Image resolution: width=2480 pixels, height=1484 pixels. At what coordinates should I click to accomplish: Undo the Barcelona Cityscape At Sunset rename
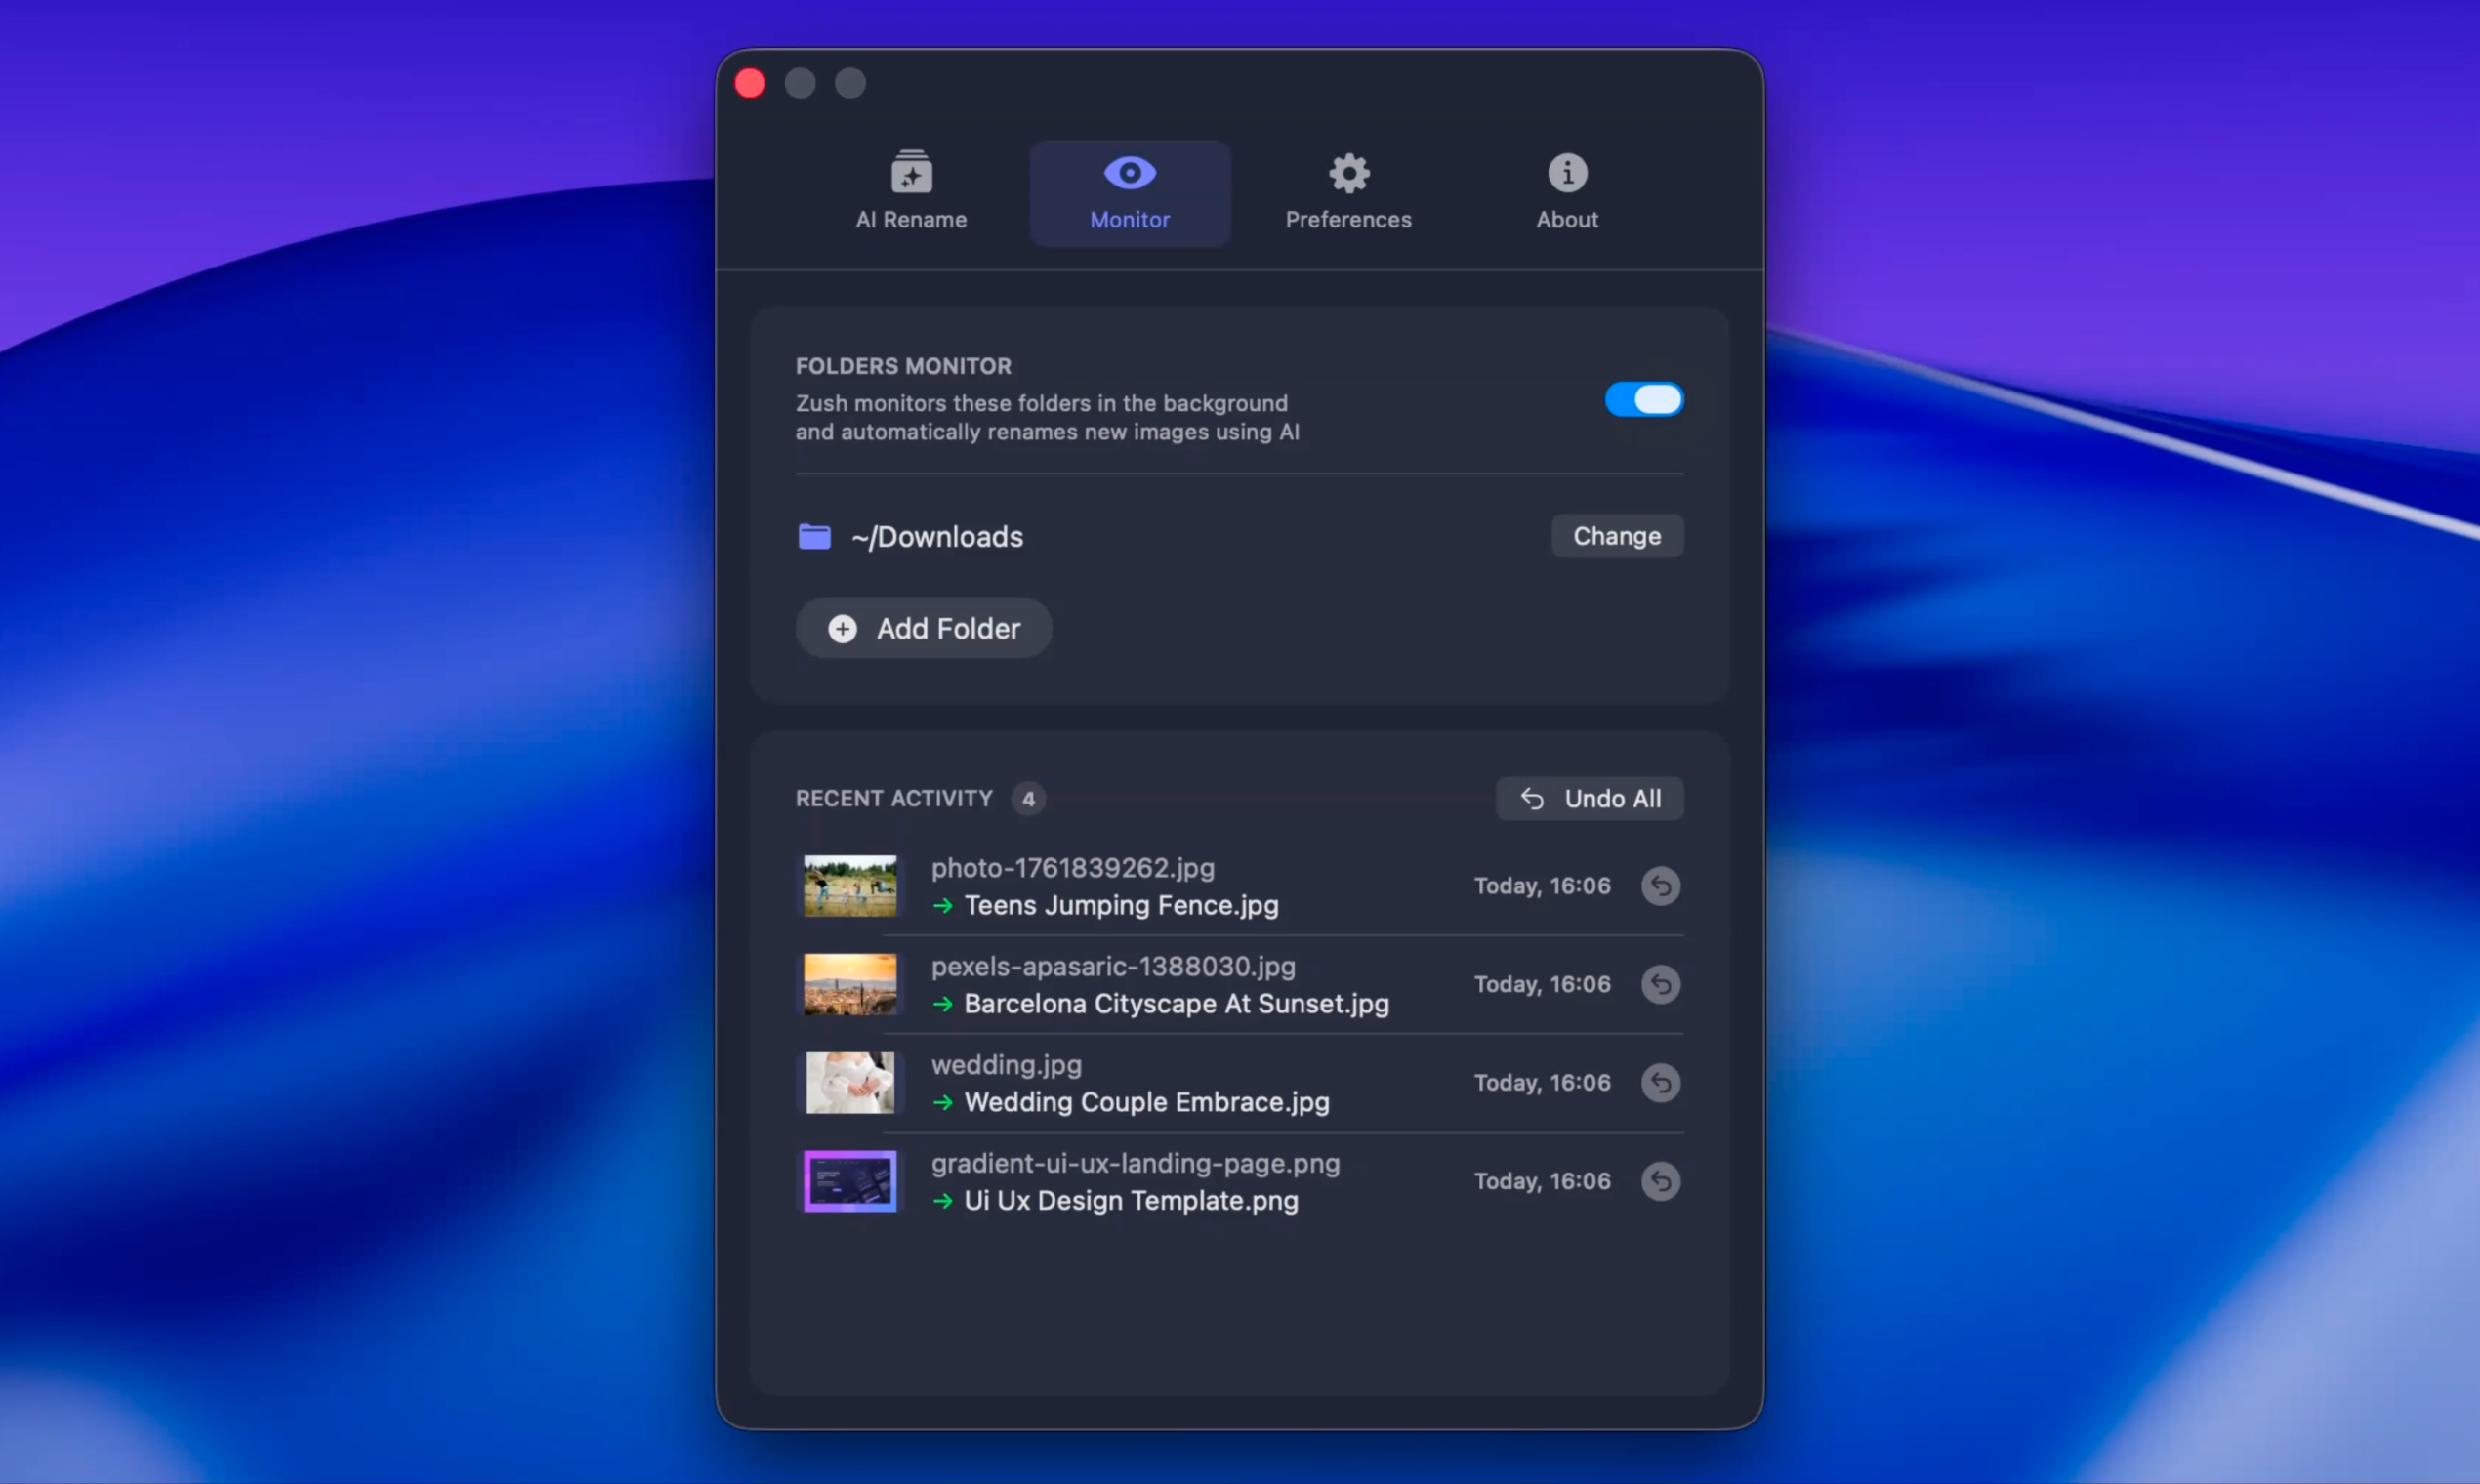(x=1660, y=984)
